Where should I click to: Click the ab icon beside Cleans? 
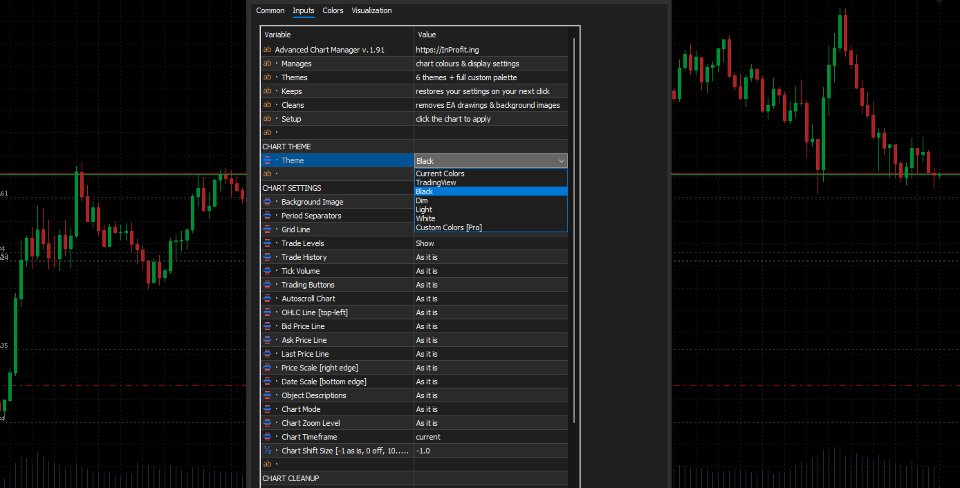[267, 105]
